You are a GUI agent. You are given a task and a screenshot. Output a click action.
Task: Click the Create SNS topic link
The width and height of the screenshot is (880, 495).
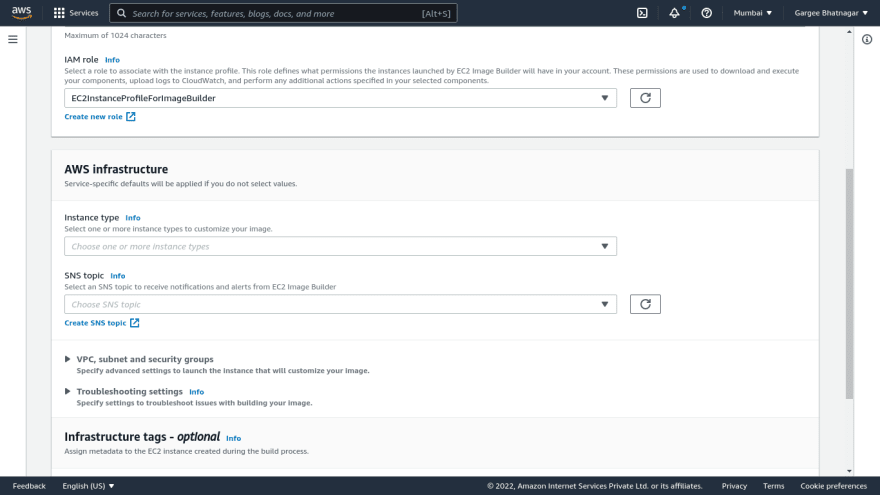(x=102, y=323)
